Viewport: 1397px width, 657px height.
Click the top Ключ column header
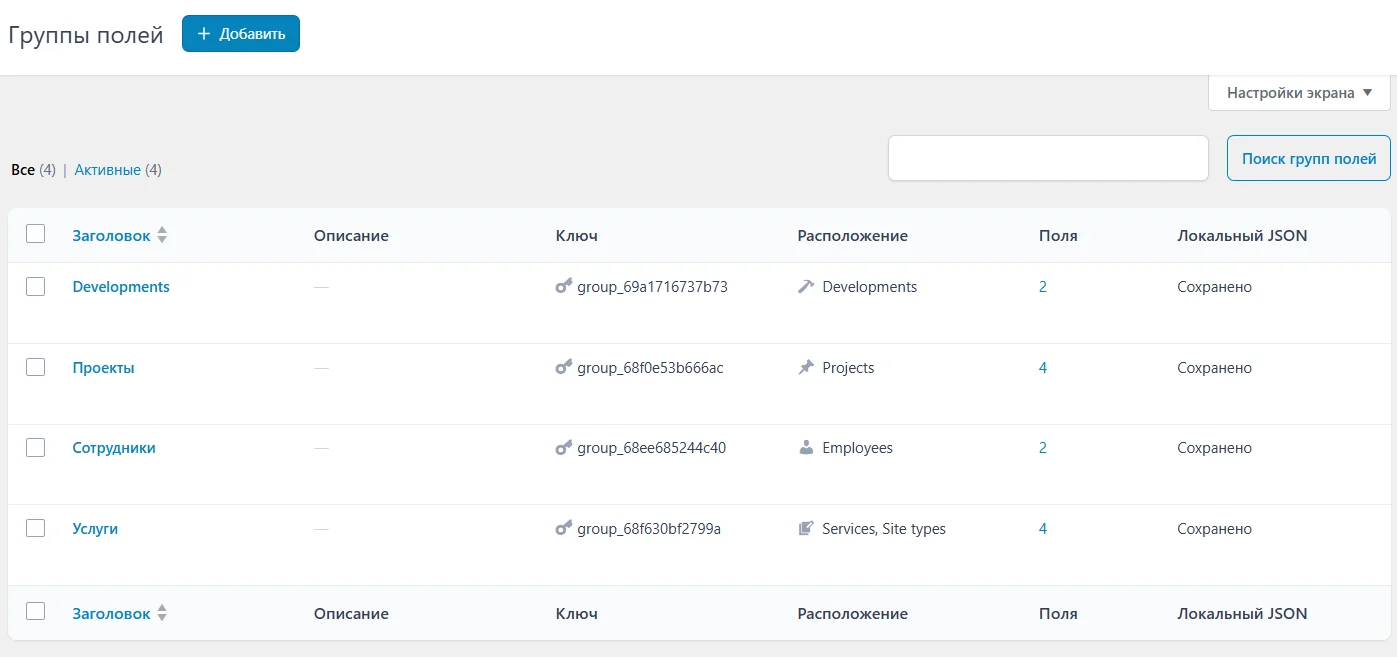577,236
